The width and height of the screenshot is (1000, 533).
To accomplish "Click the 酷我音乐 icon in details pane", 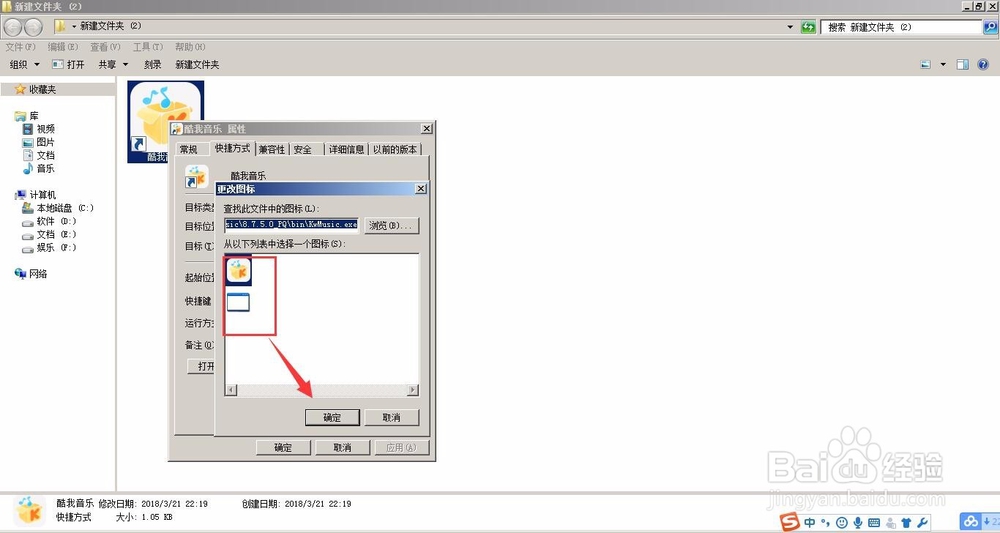I will pyautogui.click(x=29, y=511).
